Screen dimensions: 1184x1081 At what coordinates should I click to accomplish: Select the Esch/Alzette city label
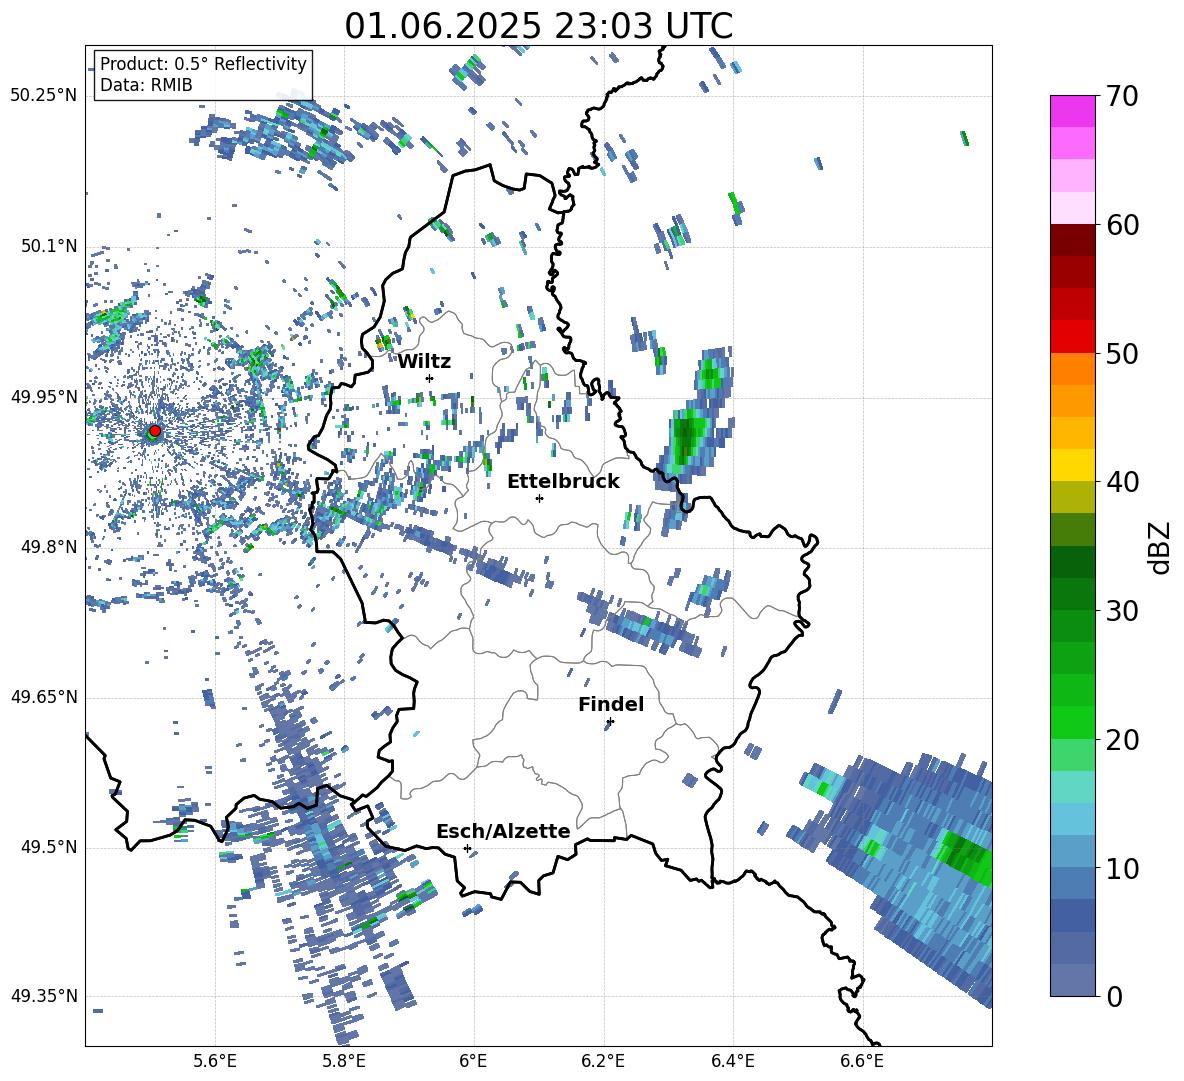[x=503, y=831]
